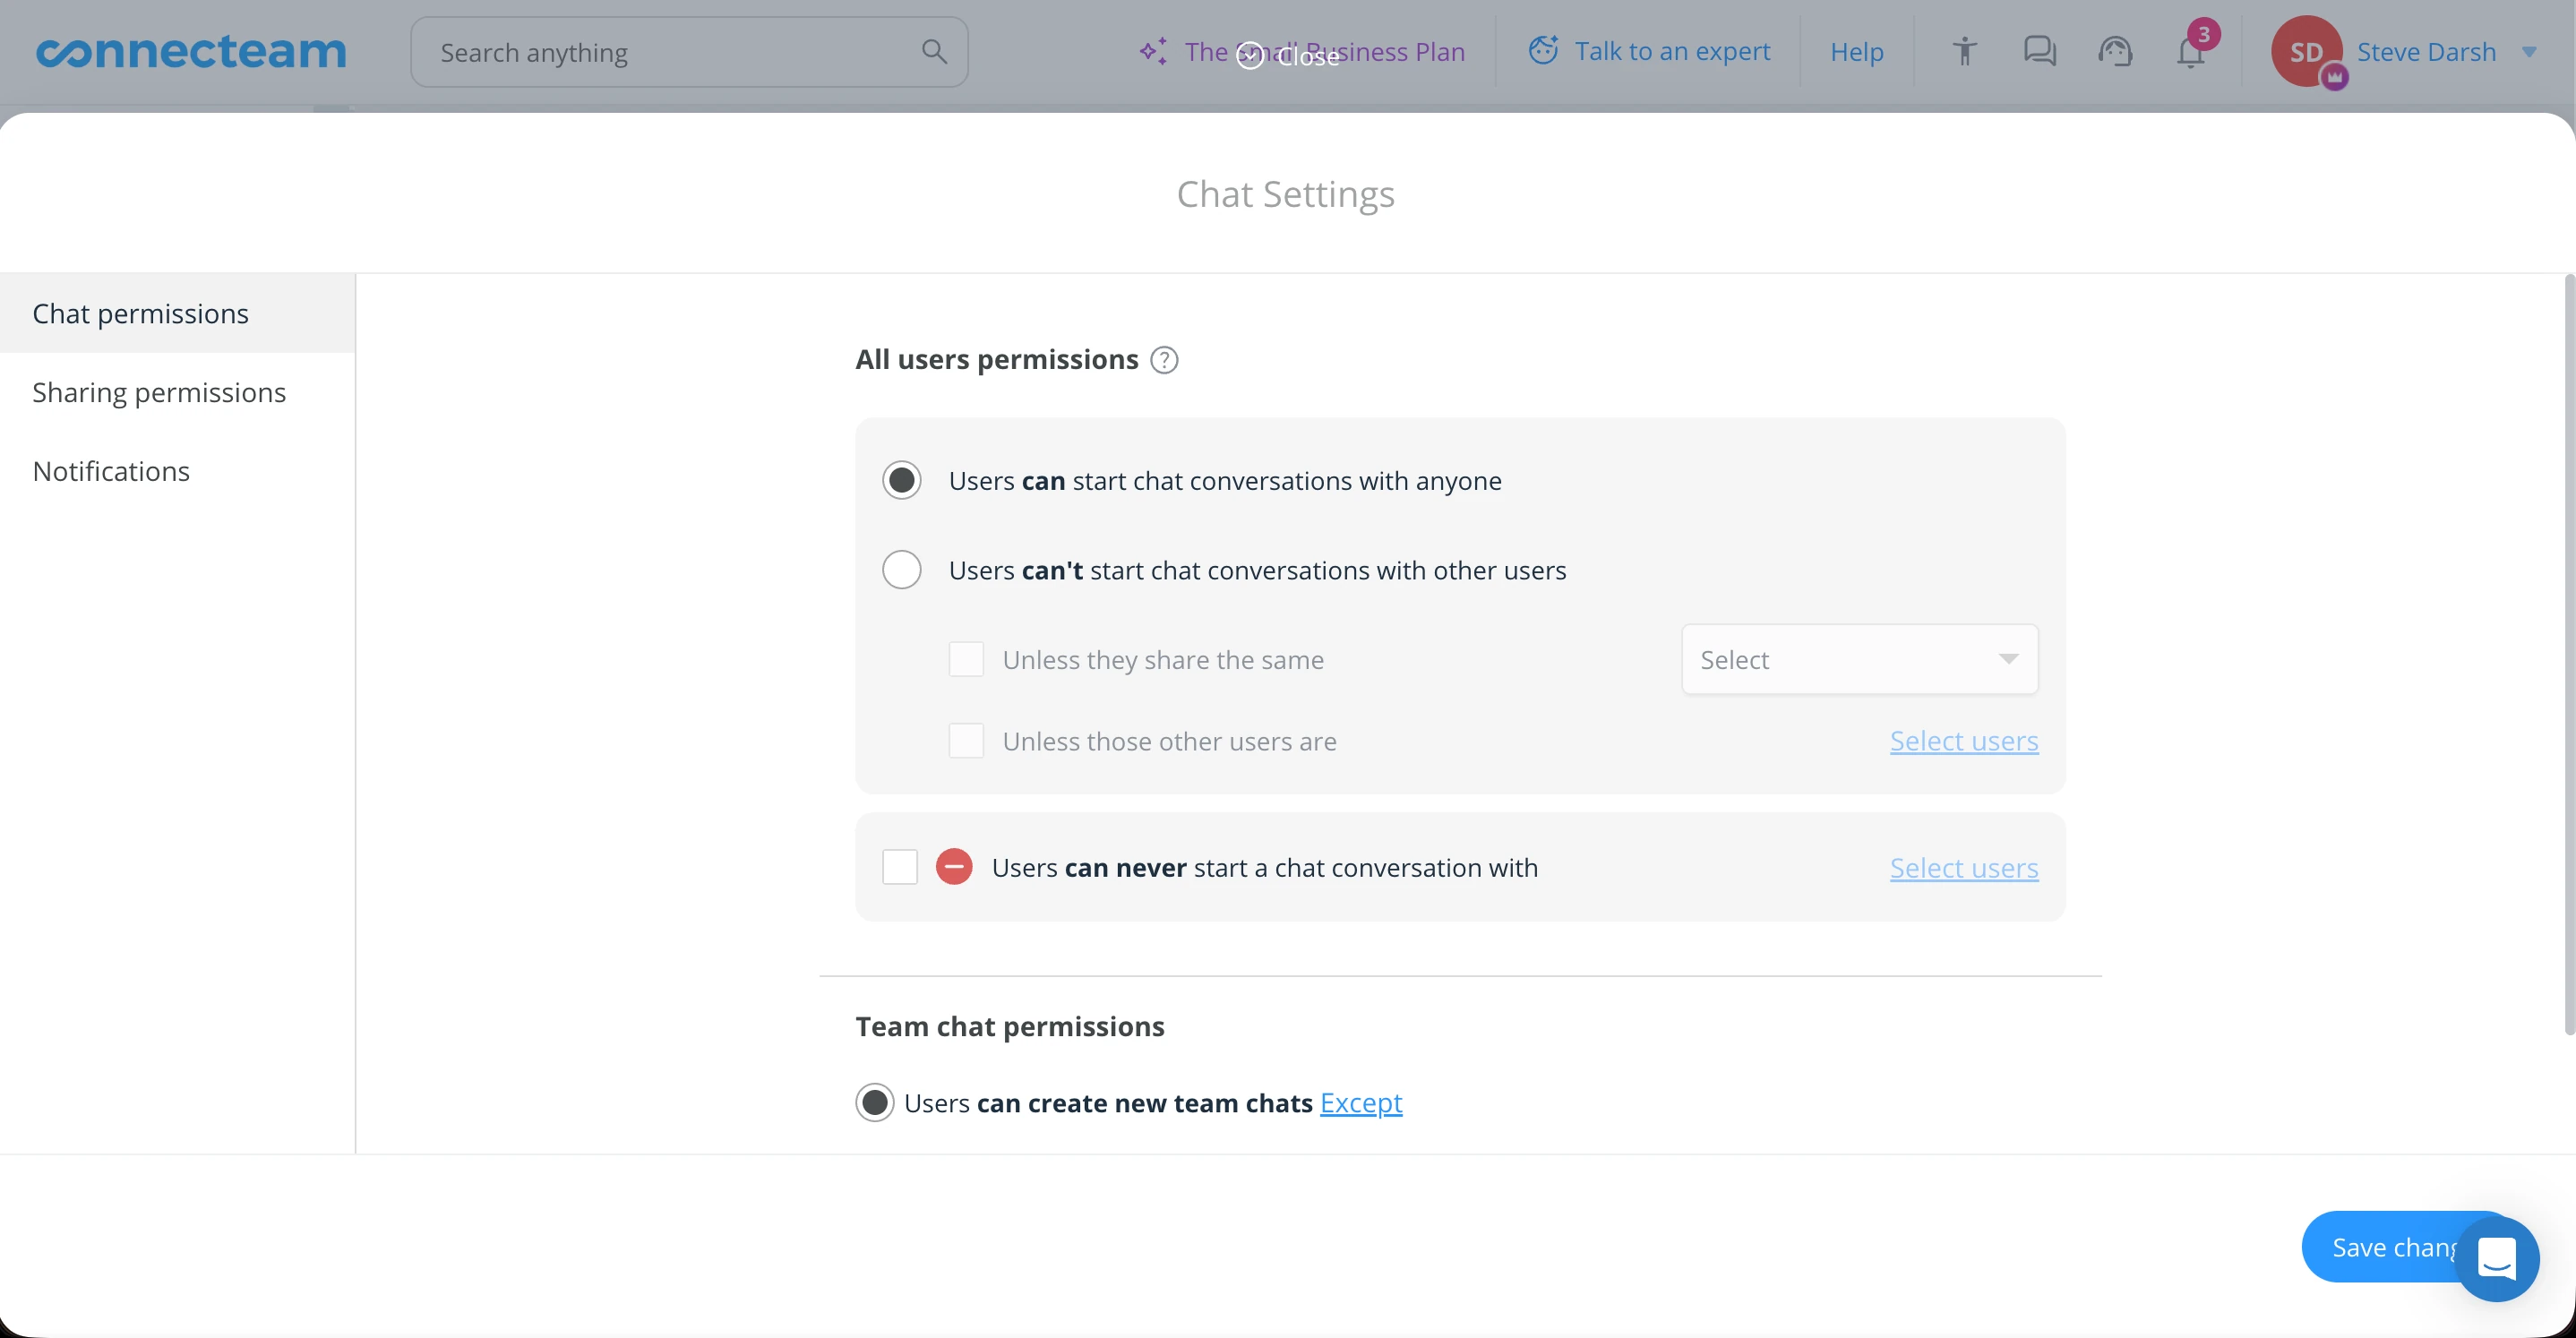The height and width of the screenshot is (1338, 2576).
Task: Check Users can never start a chat
Action: [x=900, y=867]
